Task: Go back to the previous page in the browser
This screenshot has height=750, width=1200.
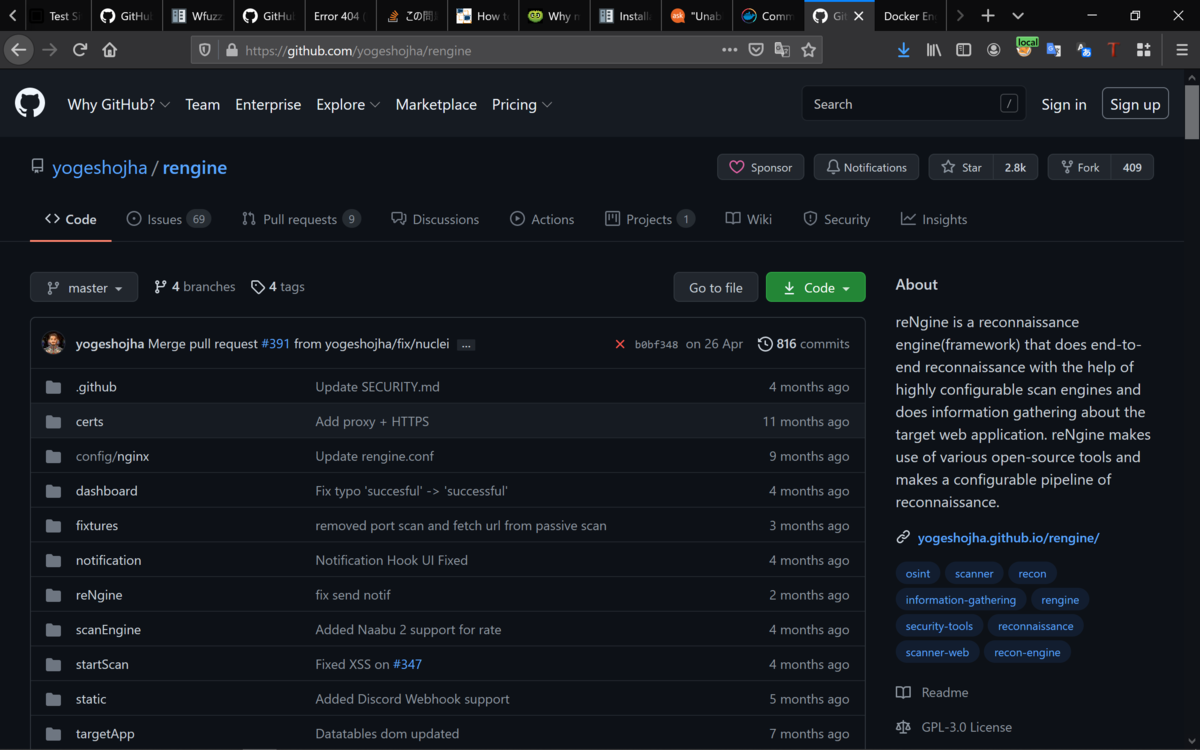Action: coord(19,50)
